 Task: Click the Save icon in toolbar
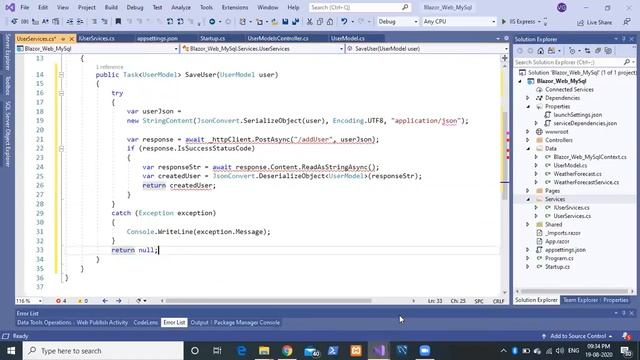click(285, 22)
